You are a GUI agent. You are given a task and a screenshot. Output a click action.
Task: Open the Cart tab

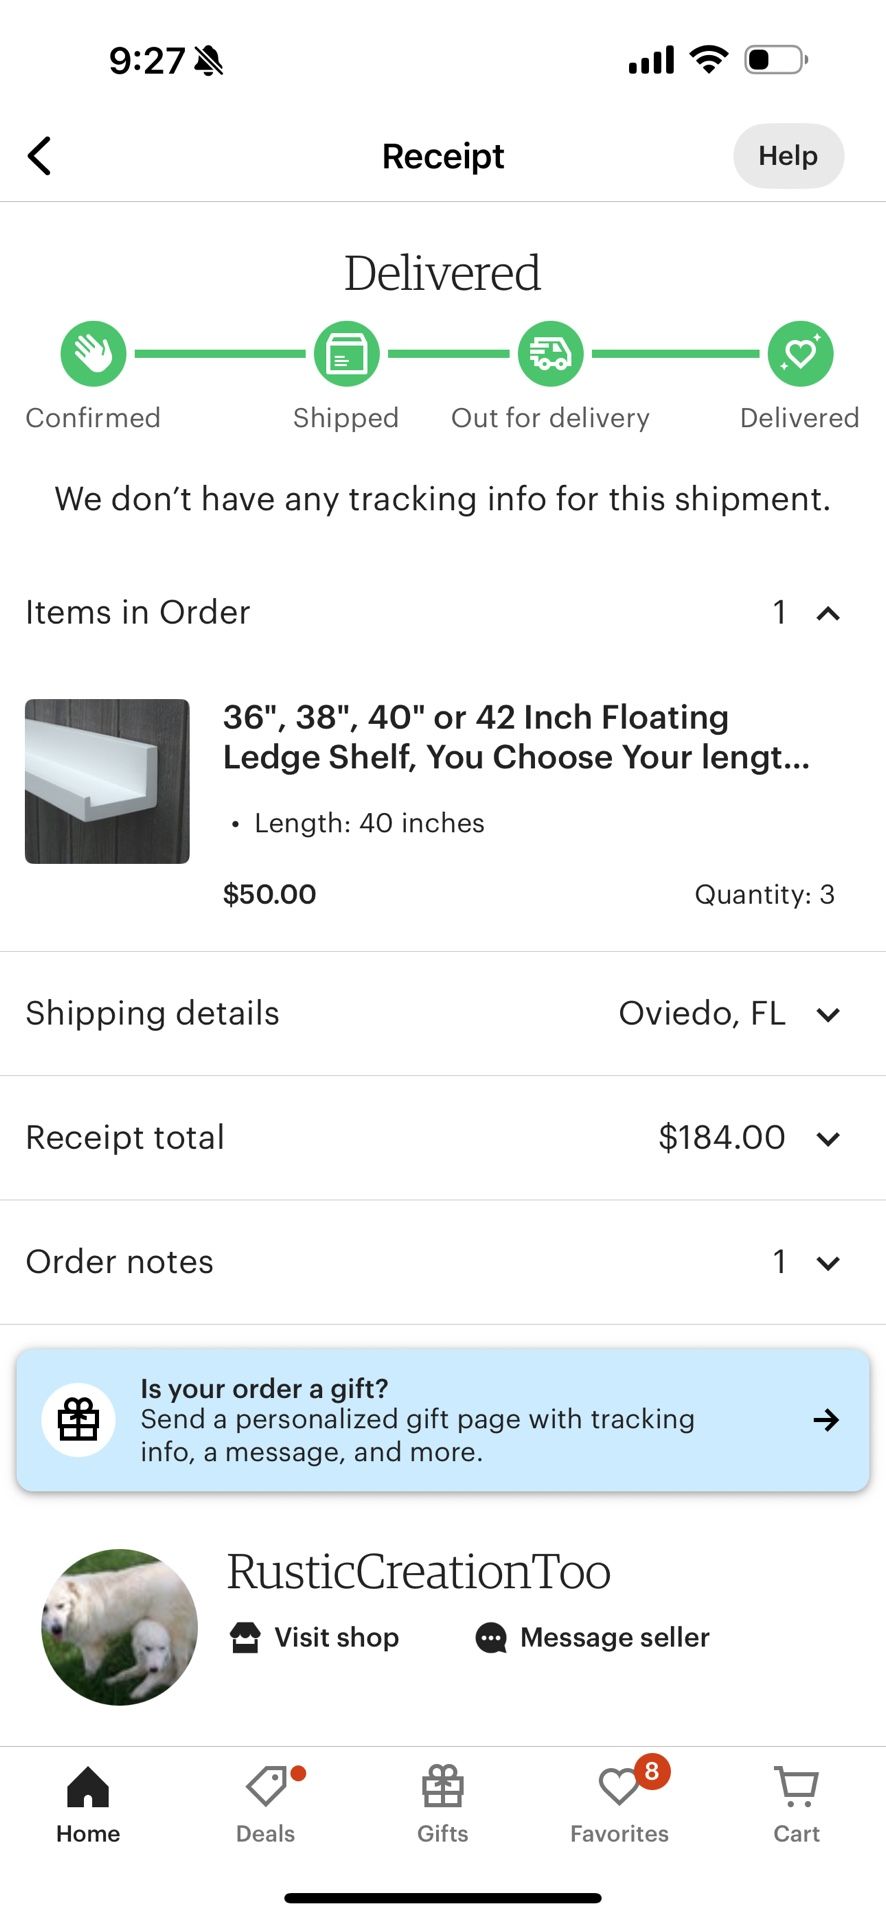796,1805
